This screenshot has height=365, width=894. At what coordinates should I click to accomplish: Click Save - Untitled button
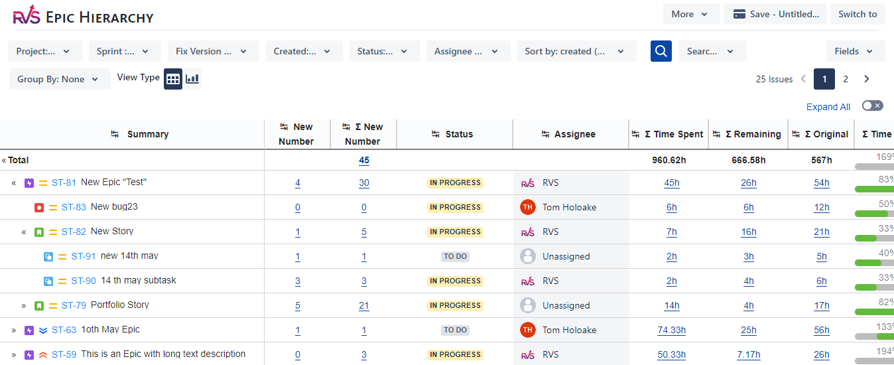pyautogui.click(x=775, y=14)
